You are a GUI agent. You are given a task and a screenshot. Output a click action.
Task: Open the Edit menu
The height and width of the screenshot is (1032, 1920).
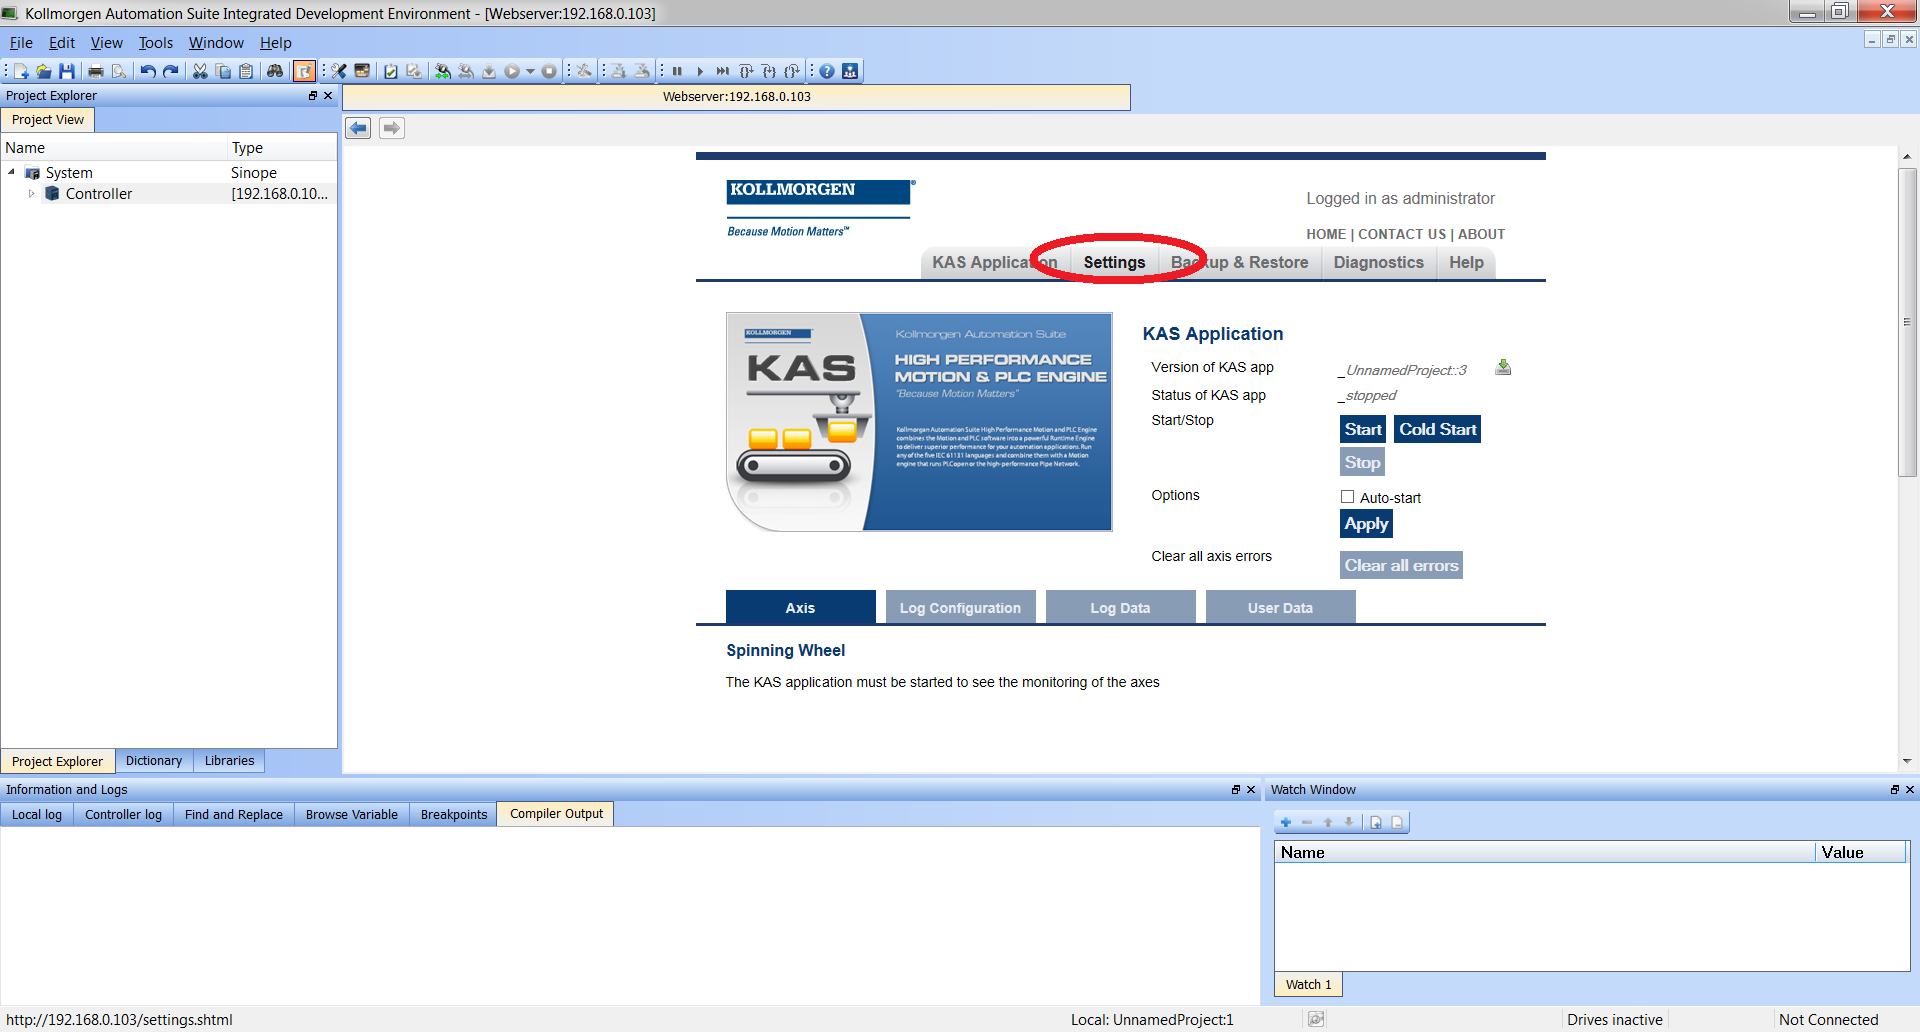tap(62, 43)
